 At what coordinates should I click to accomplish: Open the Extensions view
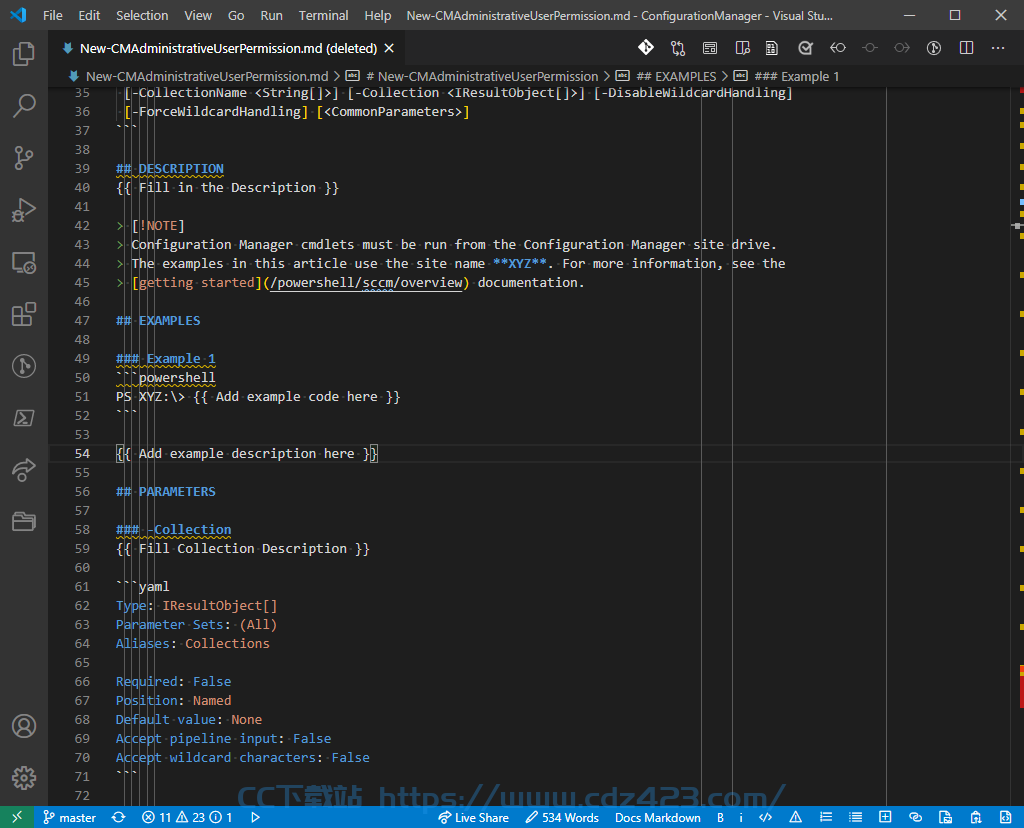pos(24,314)
